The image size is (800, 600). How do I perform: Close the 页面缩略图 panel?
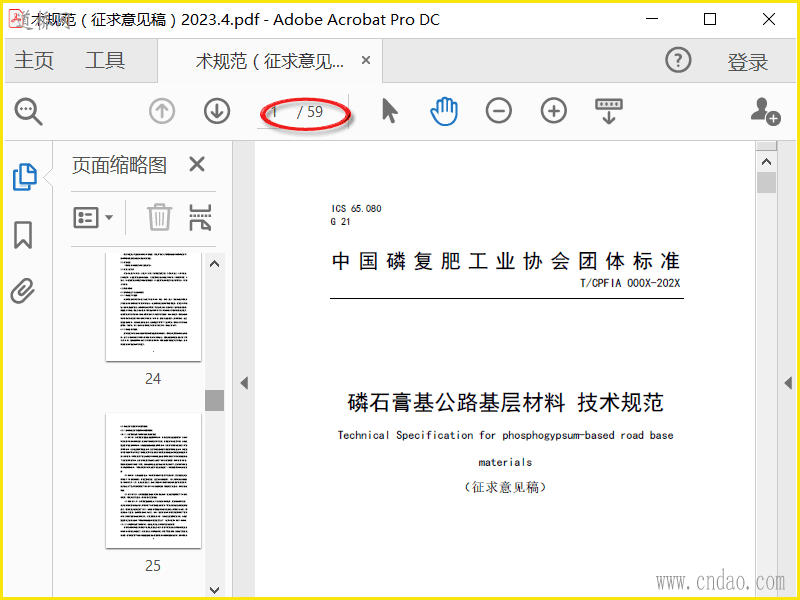click(197, 164)
